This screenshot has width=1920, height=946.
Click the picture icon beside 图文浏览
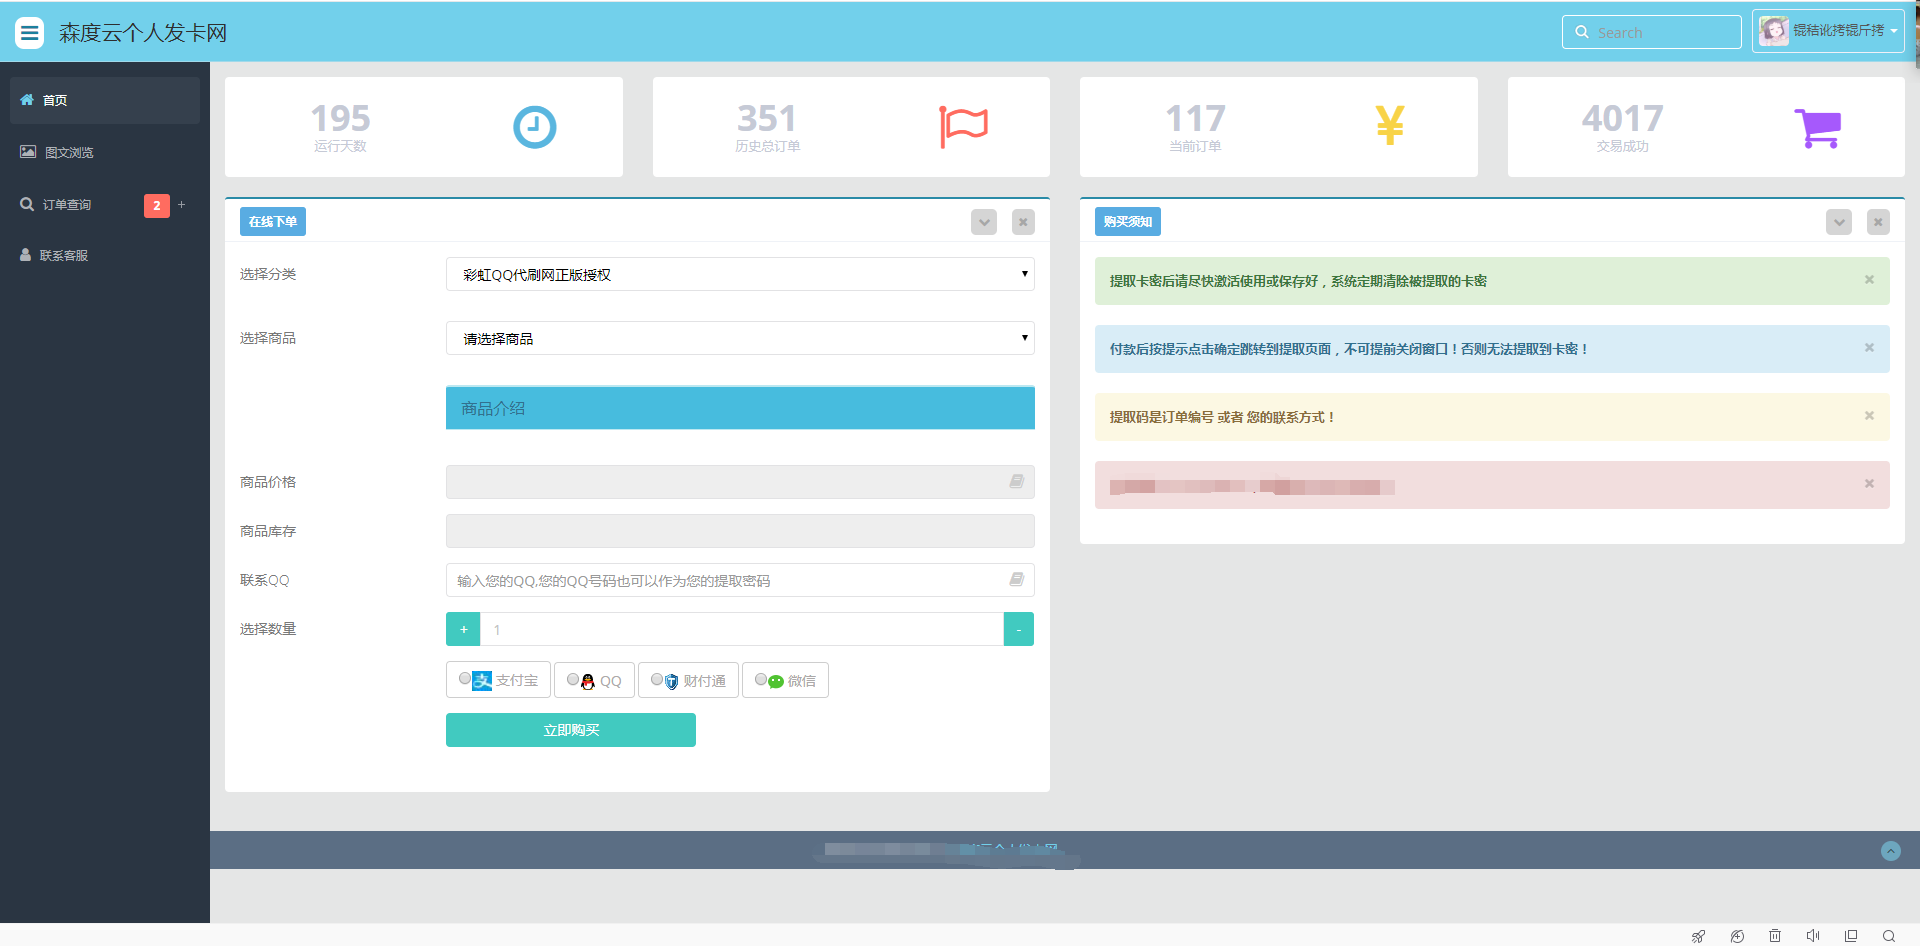[28, 151]
